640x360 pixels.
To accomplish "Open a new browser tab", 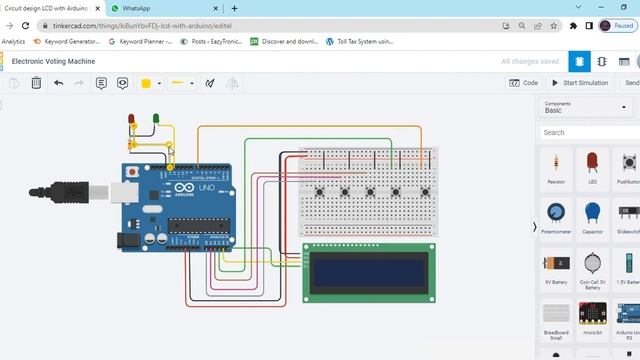I will point(234,8).
